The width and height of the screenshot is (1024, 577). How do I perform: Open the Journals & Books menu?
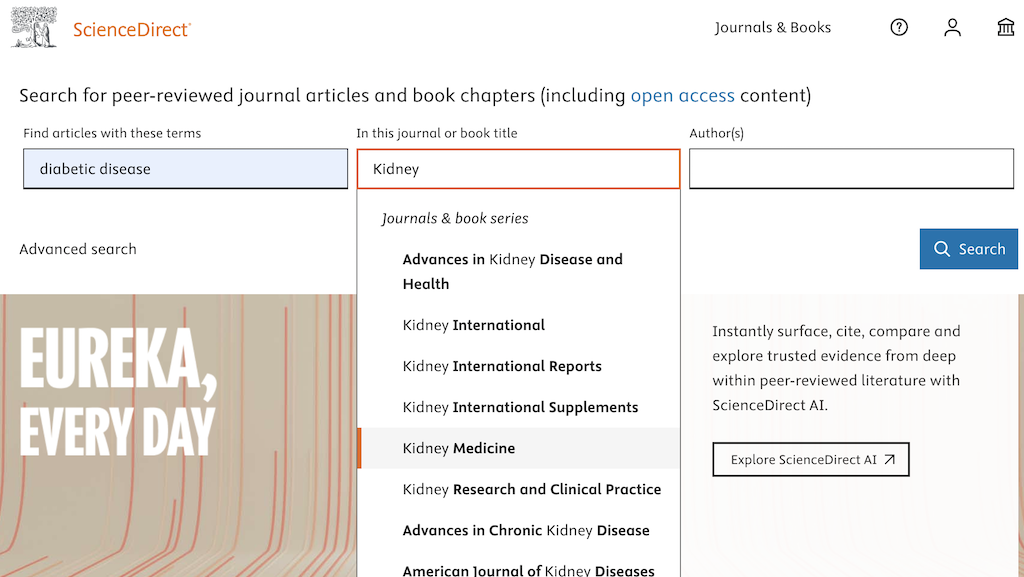point(772,28)
